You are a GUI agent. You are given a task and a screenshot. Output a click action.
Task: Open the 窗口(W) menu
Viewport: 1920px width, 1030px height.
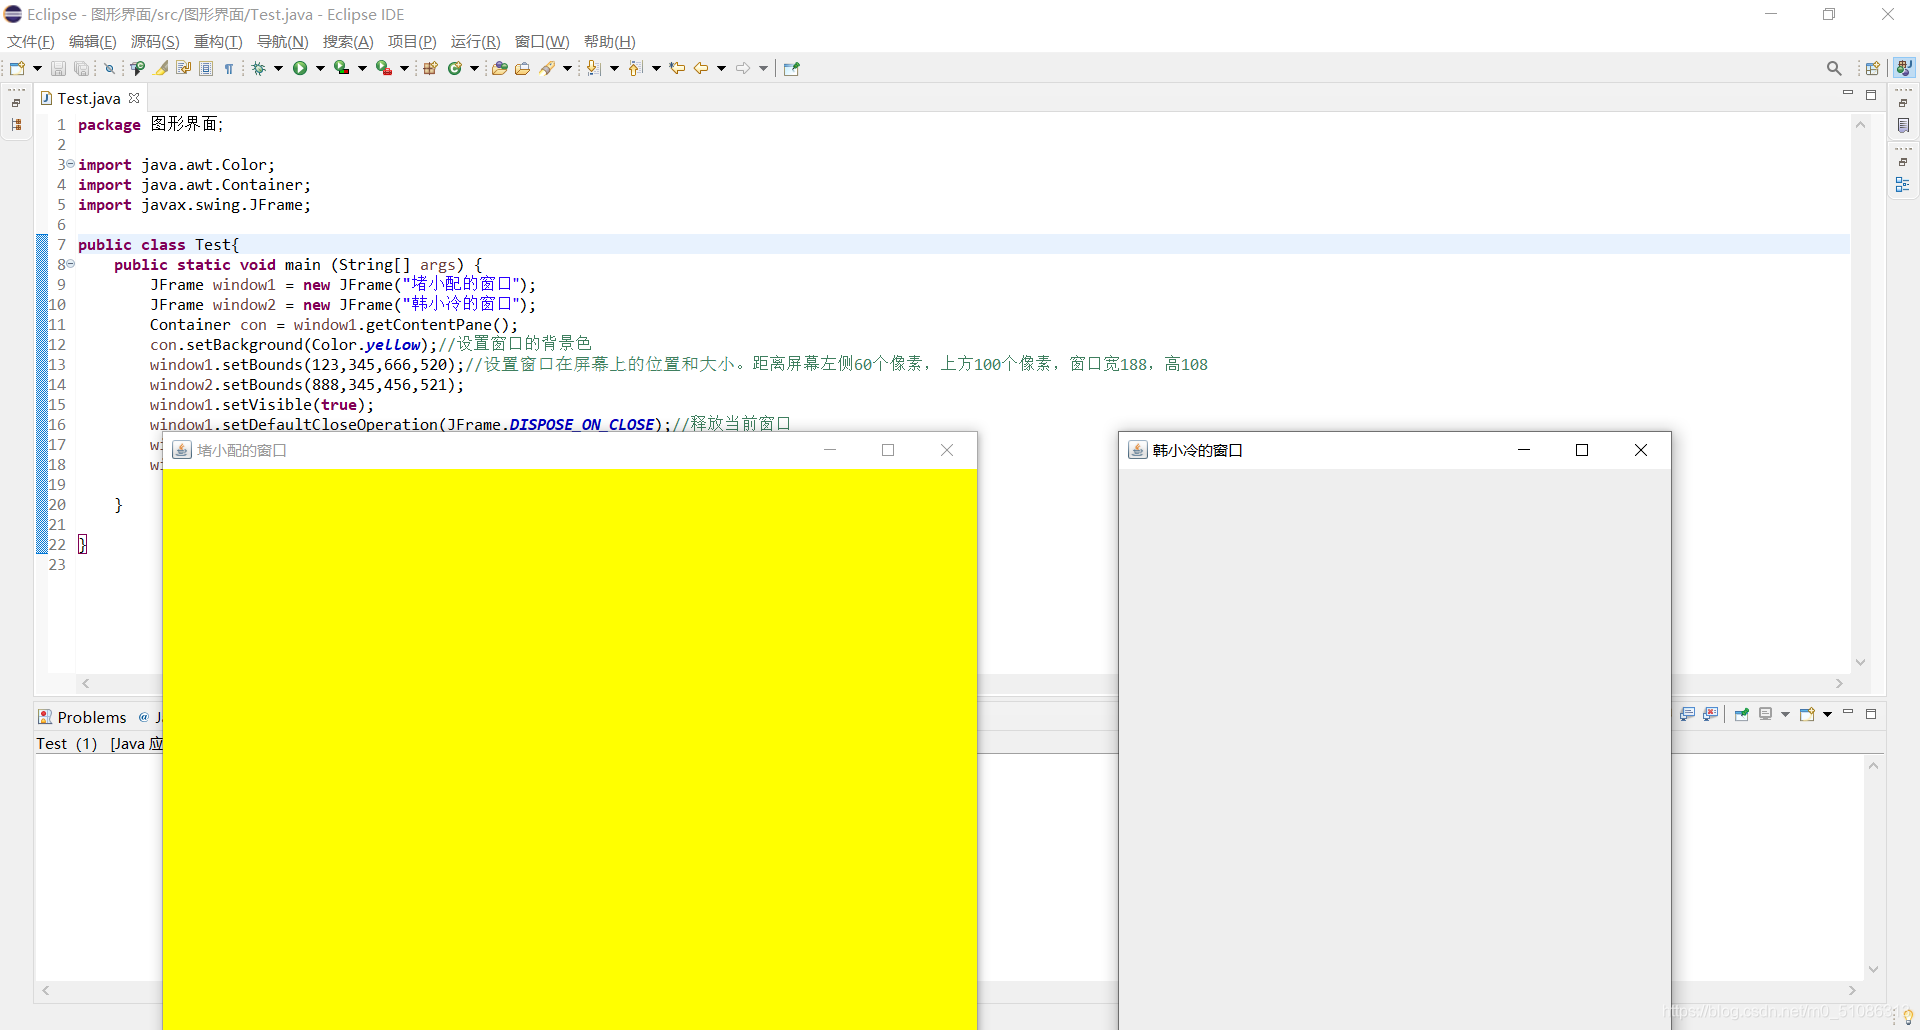click(542, 41)
